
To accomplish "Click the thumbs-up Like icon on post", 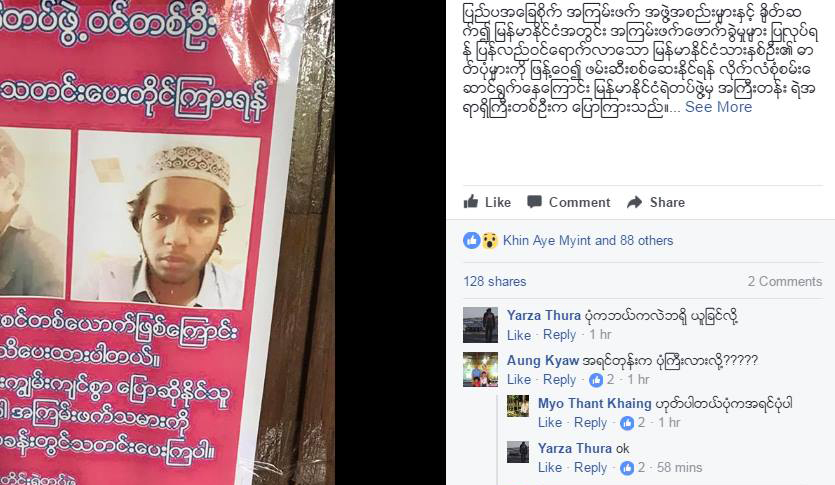I will (x=471, y=202).
